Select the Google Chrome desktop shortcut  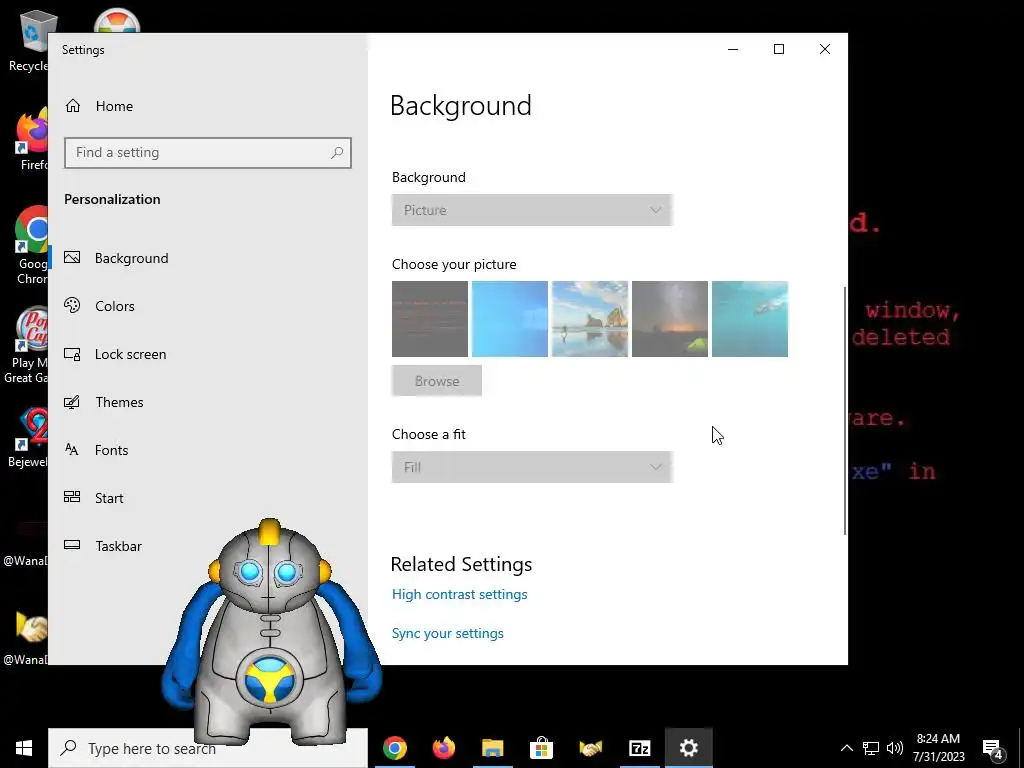point(31,246)
